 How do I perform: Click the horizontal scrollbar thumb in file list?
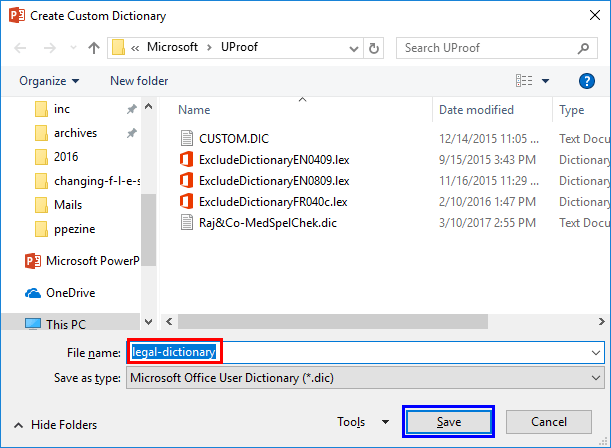click(333, 322)
